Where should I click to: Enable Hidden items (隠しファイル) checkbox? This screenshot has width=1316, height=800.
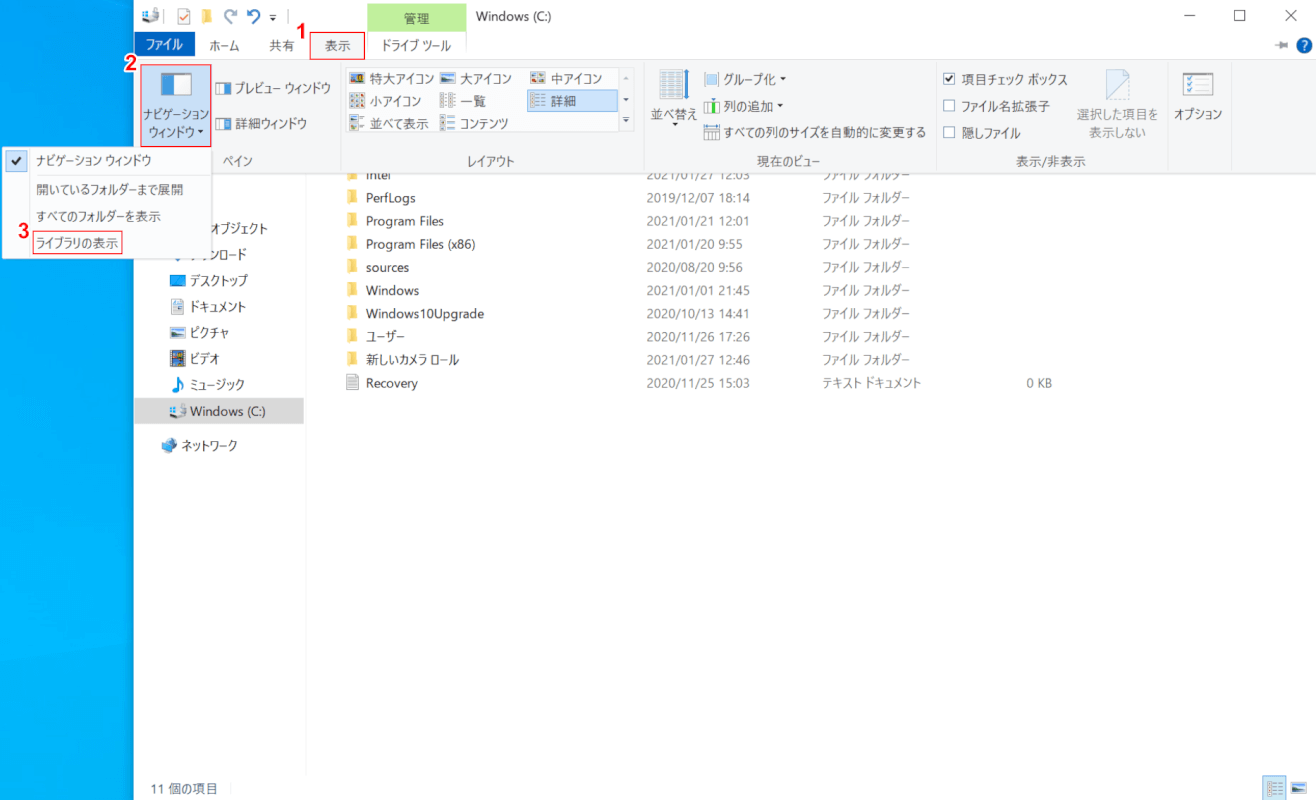pos(949,132)
